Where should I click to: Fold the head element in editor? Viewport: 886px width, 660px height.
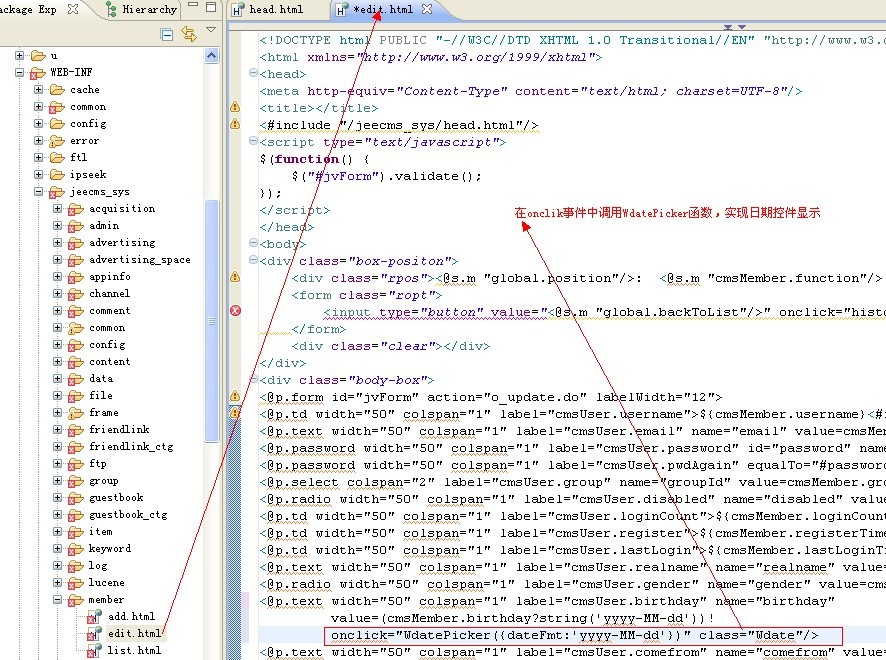pos(253,73)
